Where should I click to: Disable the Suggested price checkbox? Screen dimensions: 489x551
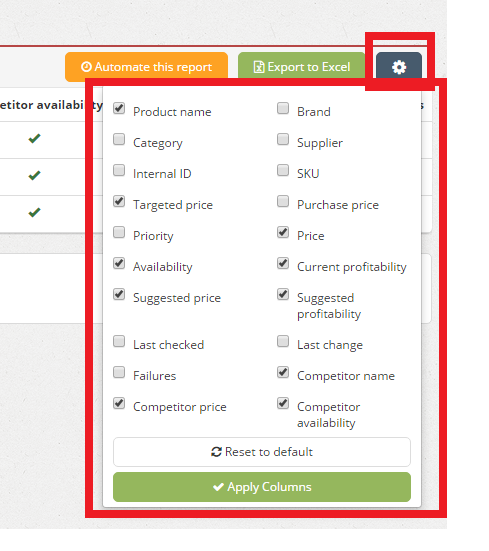tap(119, 294)
